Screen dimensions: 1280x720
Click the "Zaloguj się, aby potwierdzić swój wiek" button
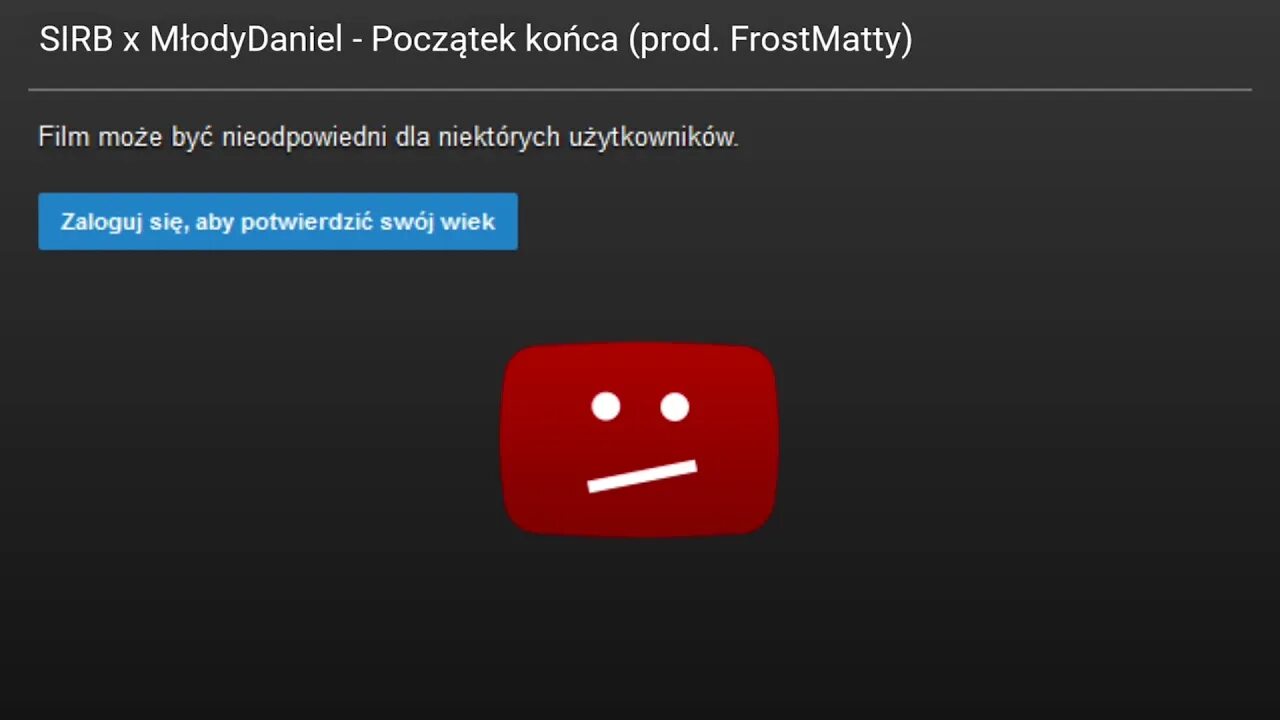pyautogui.click(x=278, y=221)
